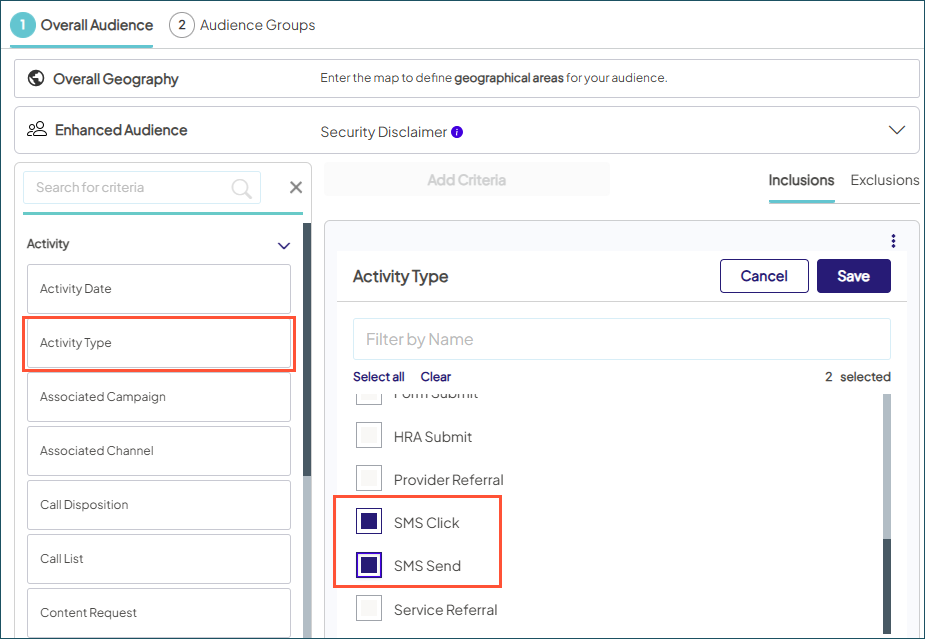Check the HRA Submit checkbox
Screen dimensions: 925x639
point(369,435)
